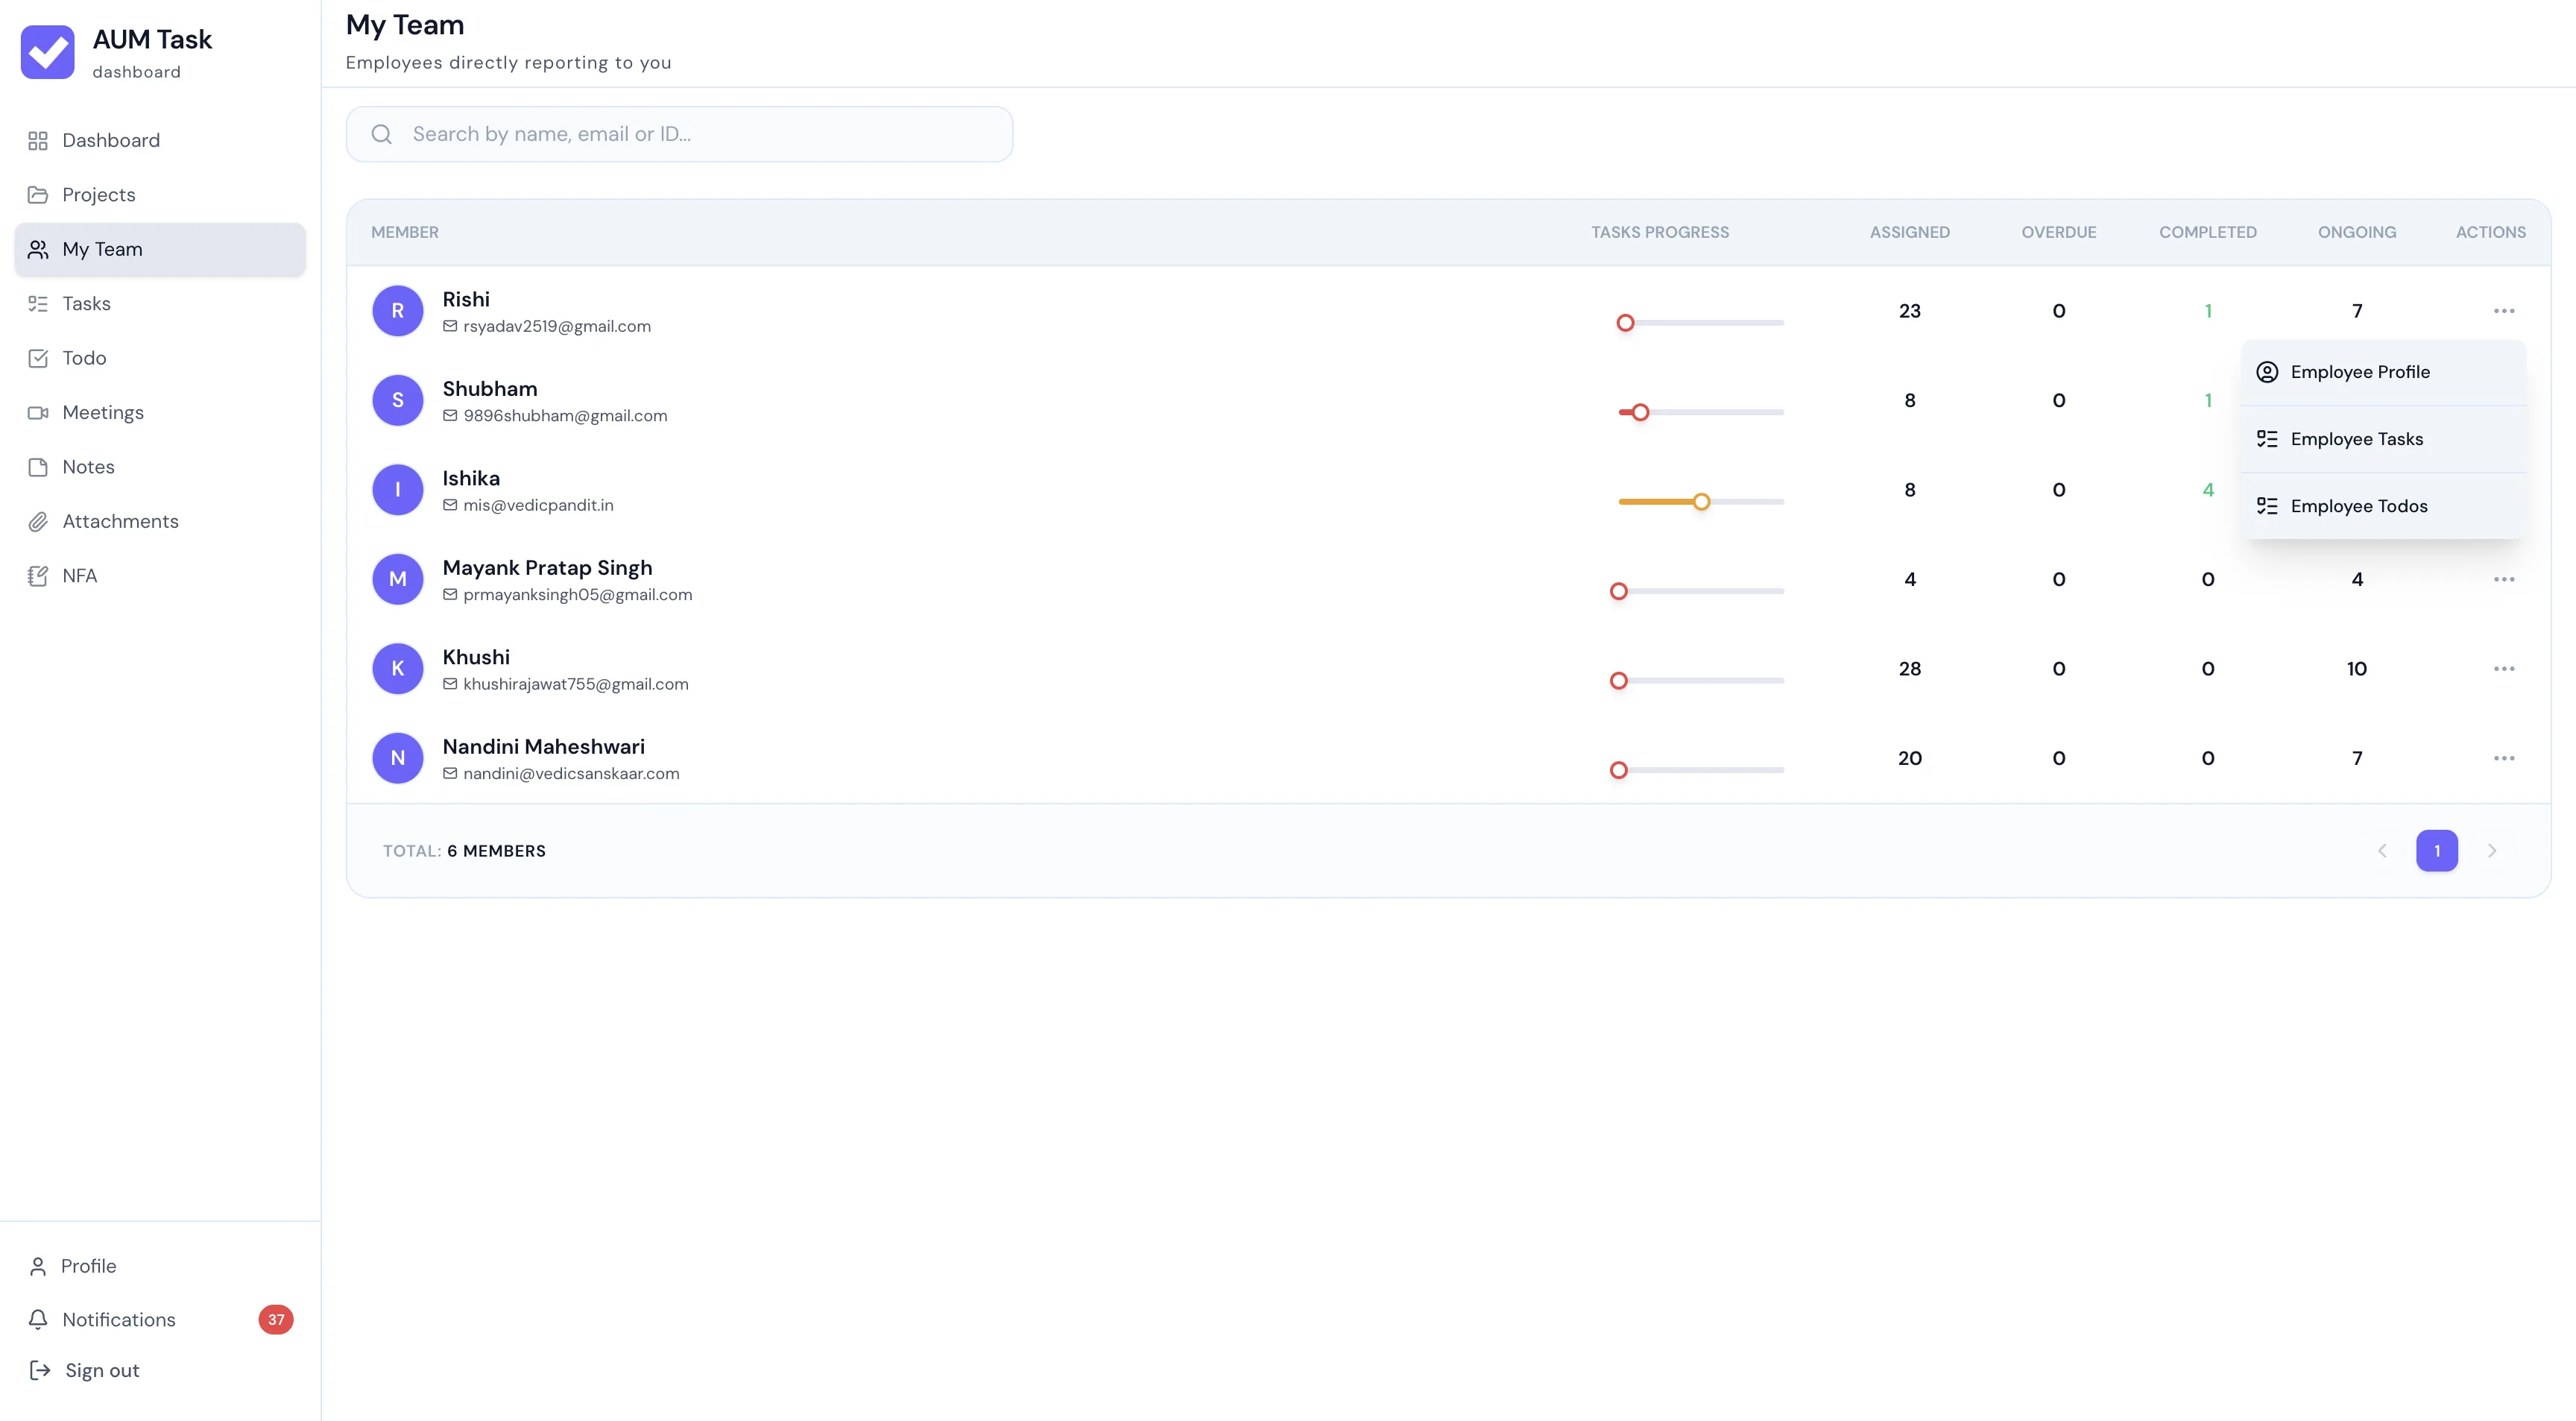Go to the previous page arrow
The image size is (2576, 1421).
coord(2382,851)
